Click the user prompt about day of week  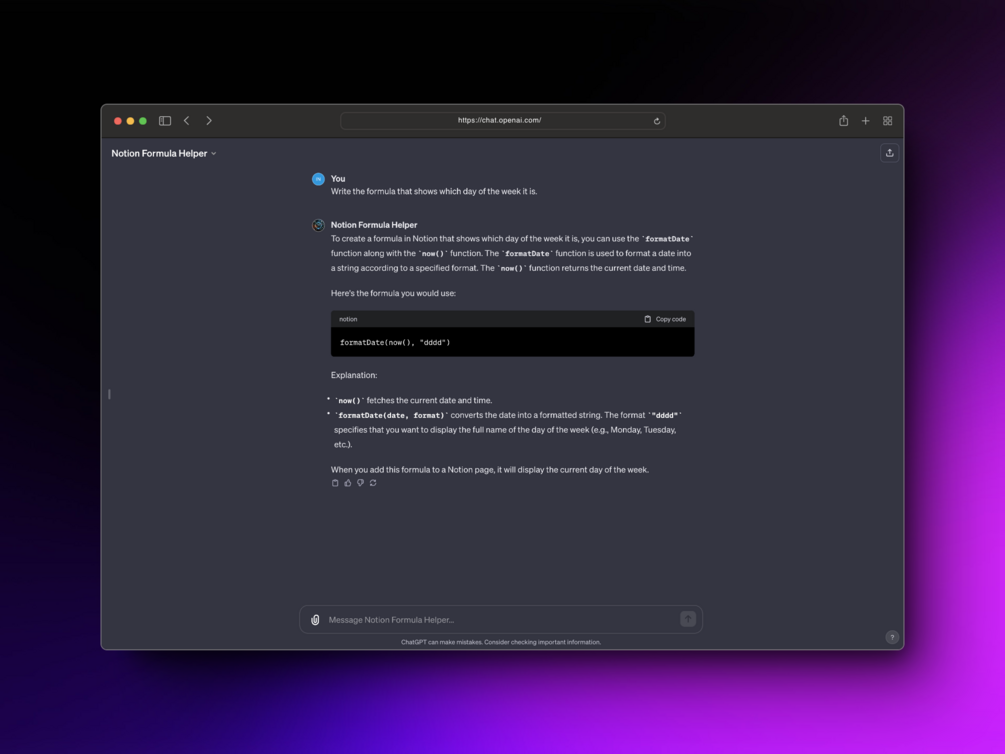434,191
